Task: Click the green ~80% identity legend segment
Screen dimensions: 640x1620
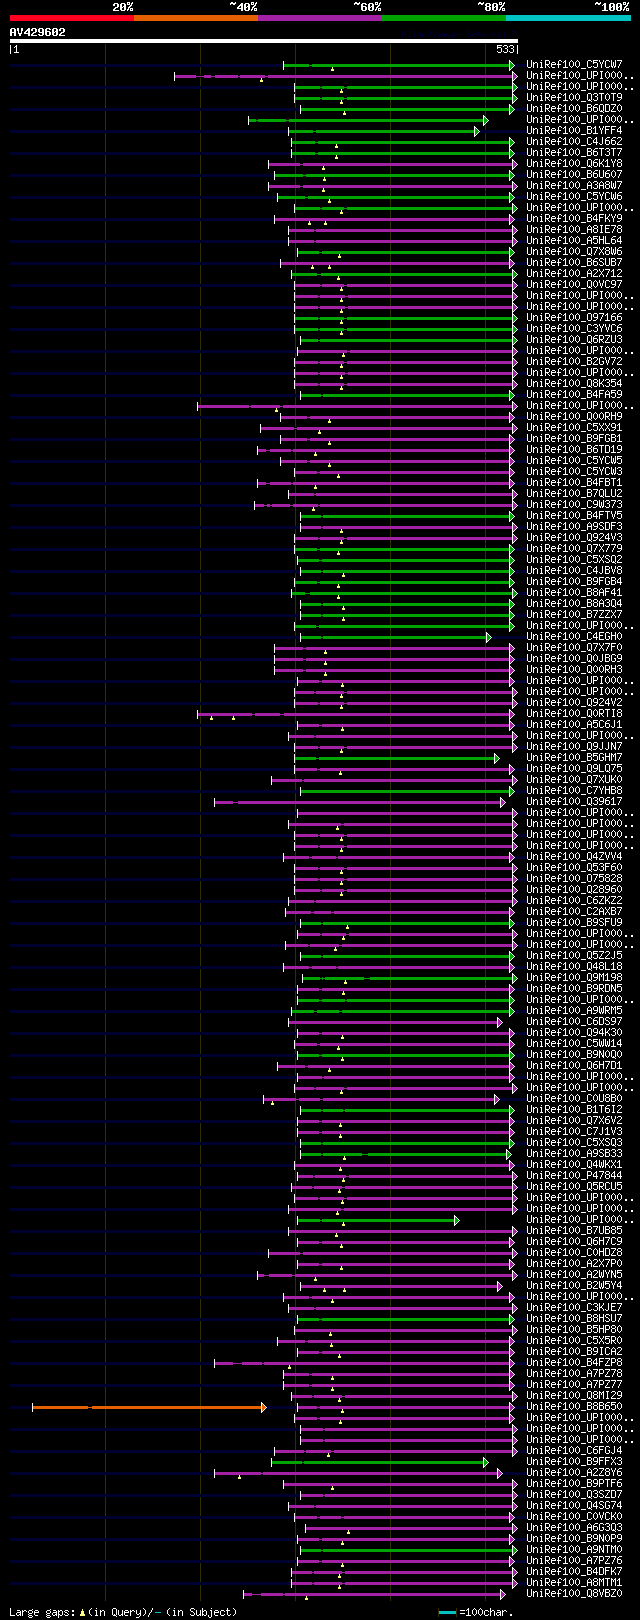Action: 444,18
